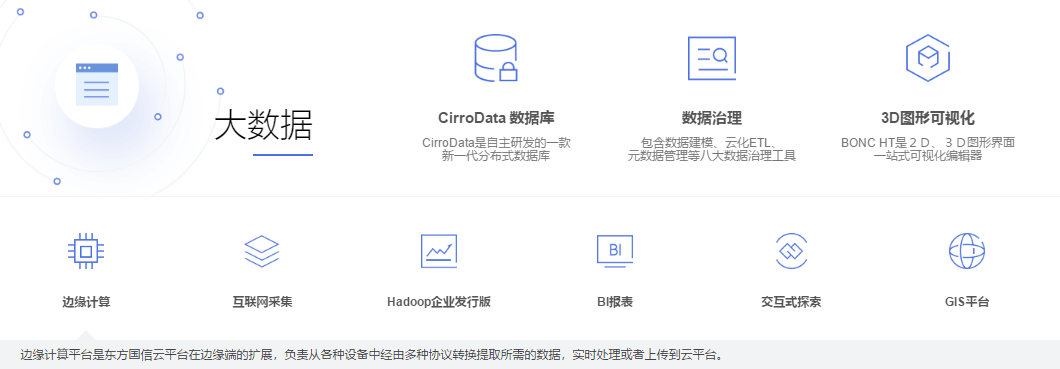Screen dimensions: 1060x369
Task: Switch to the 交互式探索 tab label
Action: [x=791, y=302]
